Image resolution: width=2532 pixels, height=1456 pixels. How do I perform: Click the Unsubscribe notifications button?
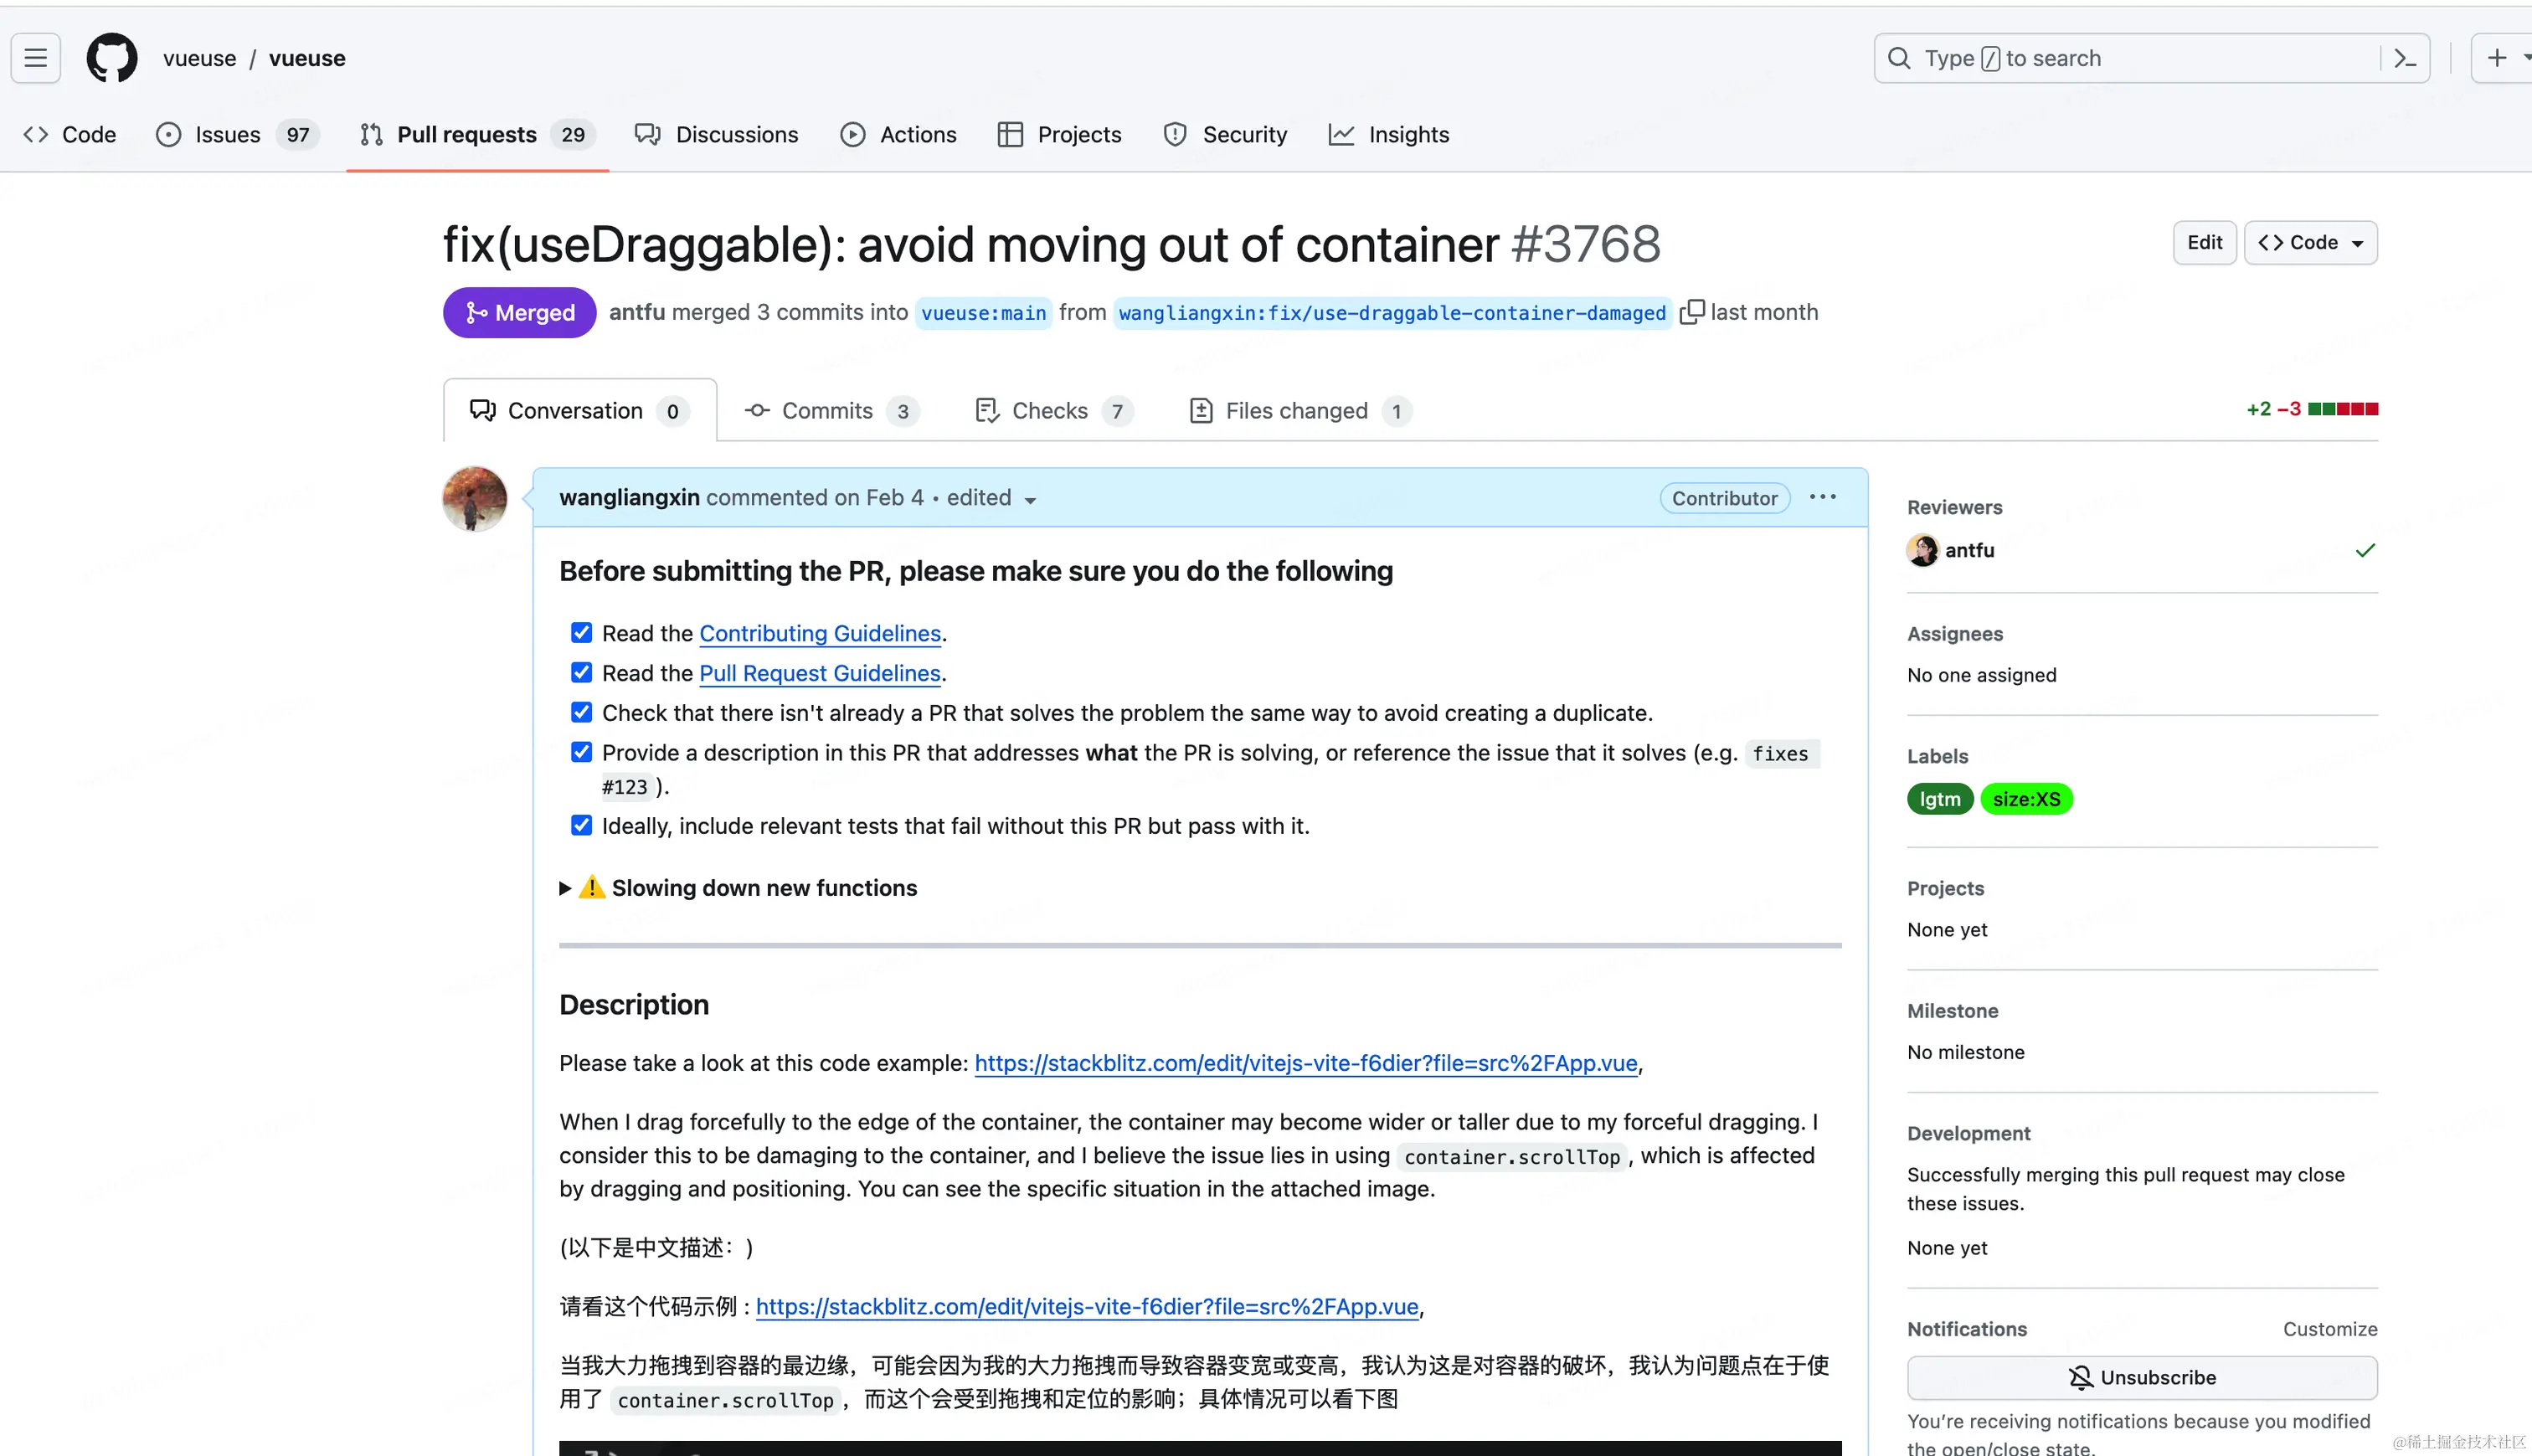(x=2141, y=1377)
